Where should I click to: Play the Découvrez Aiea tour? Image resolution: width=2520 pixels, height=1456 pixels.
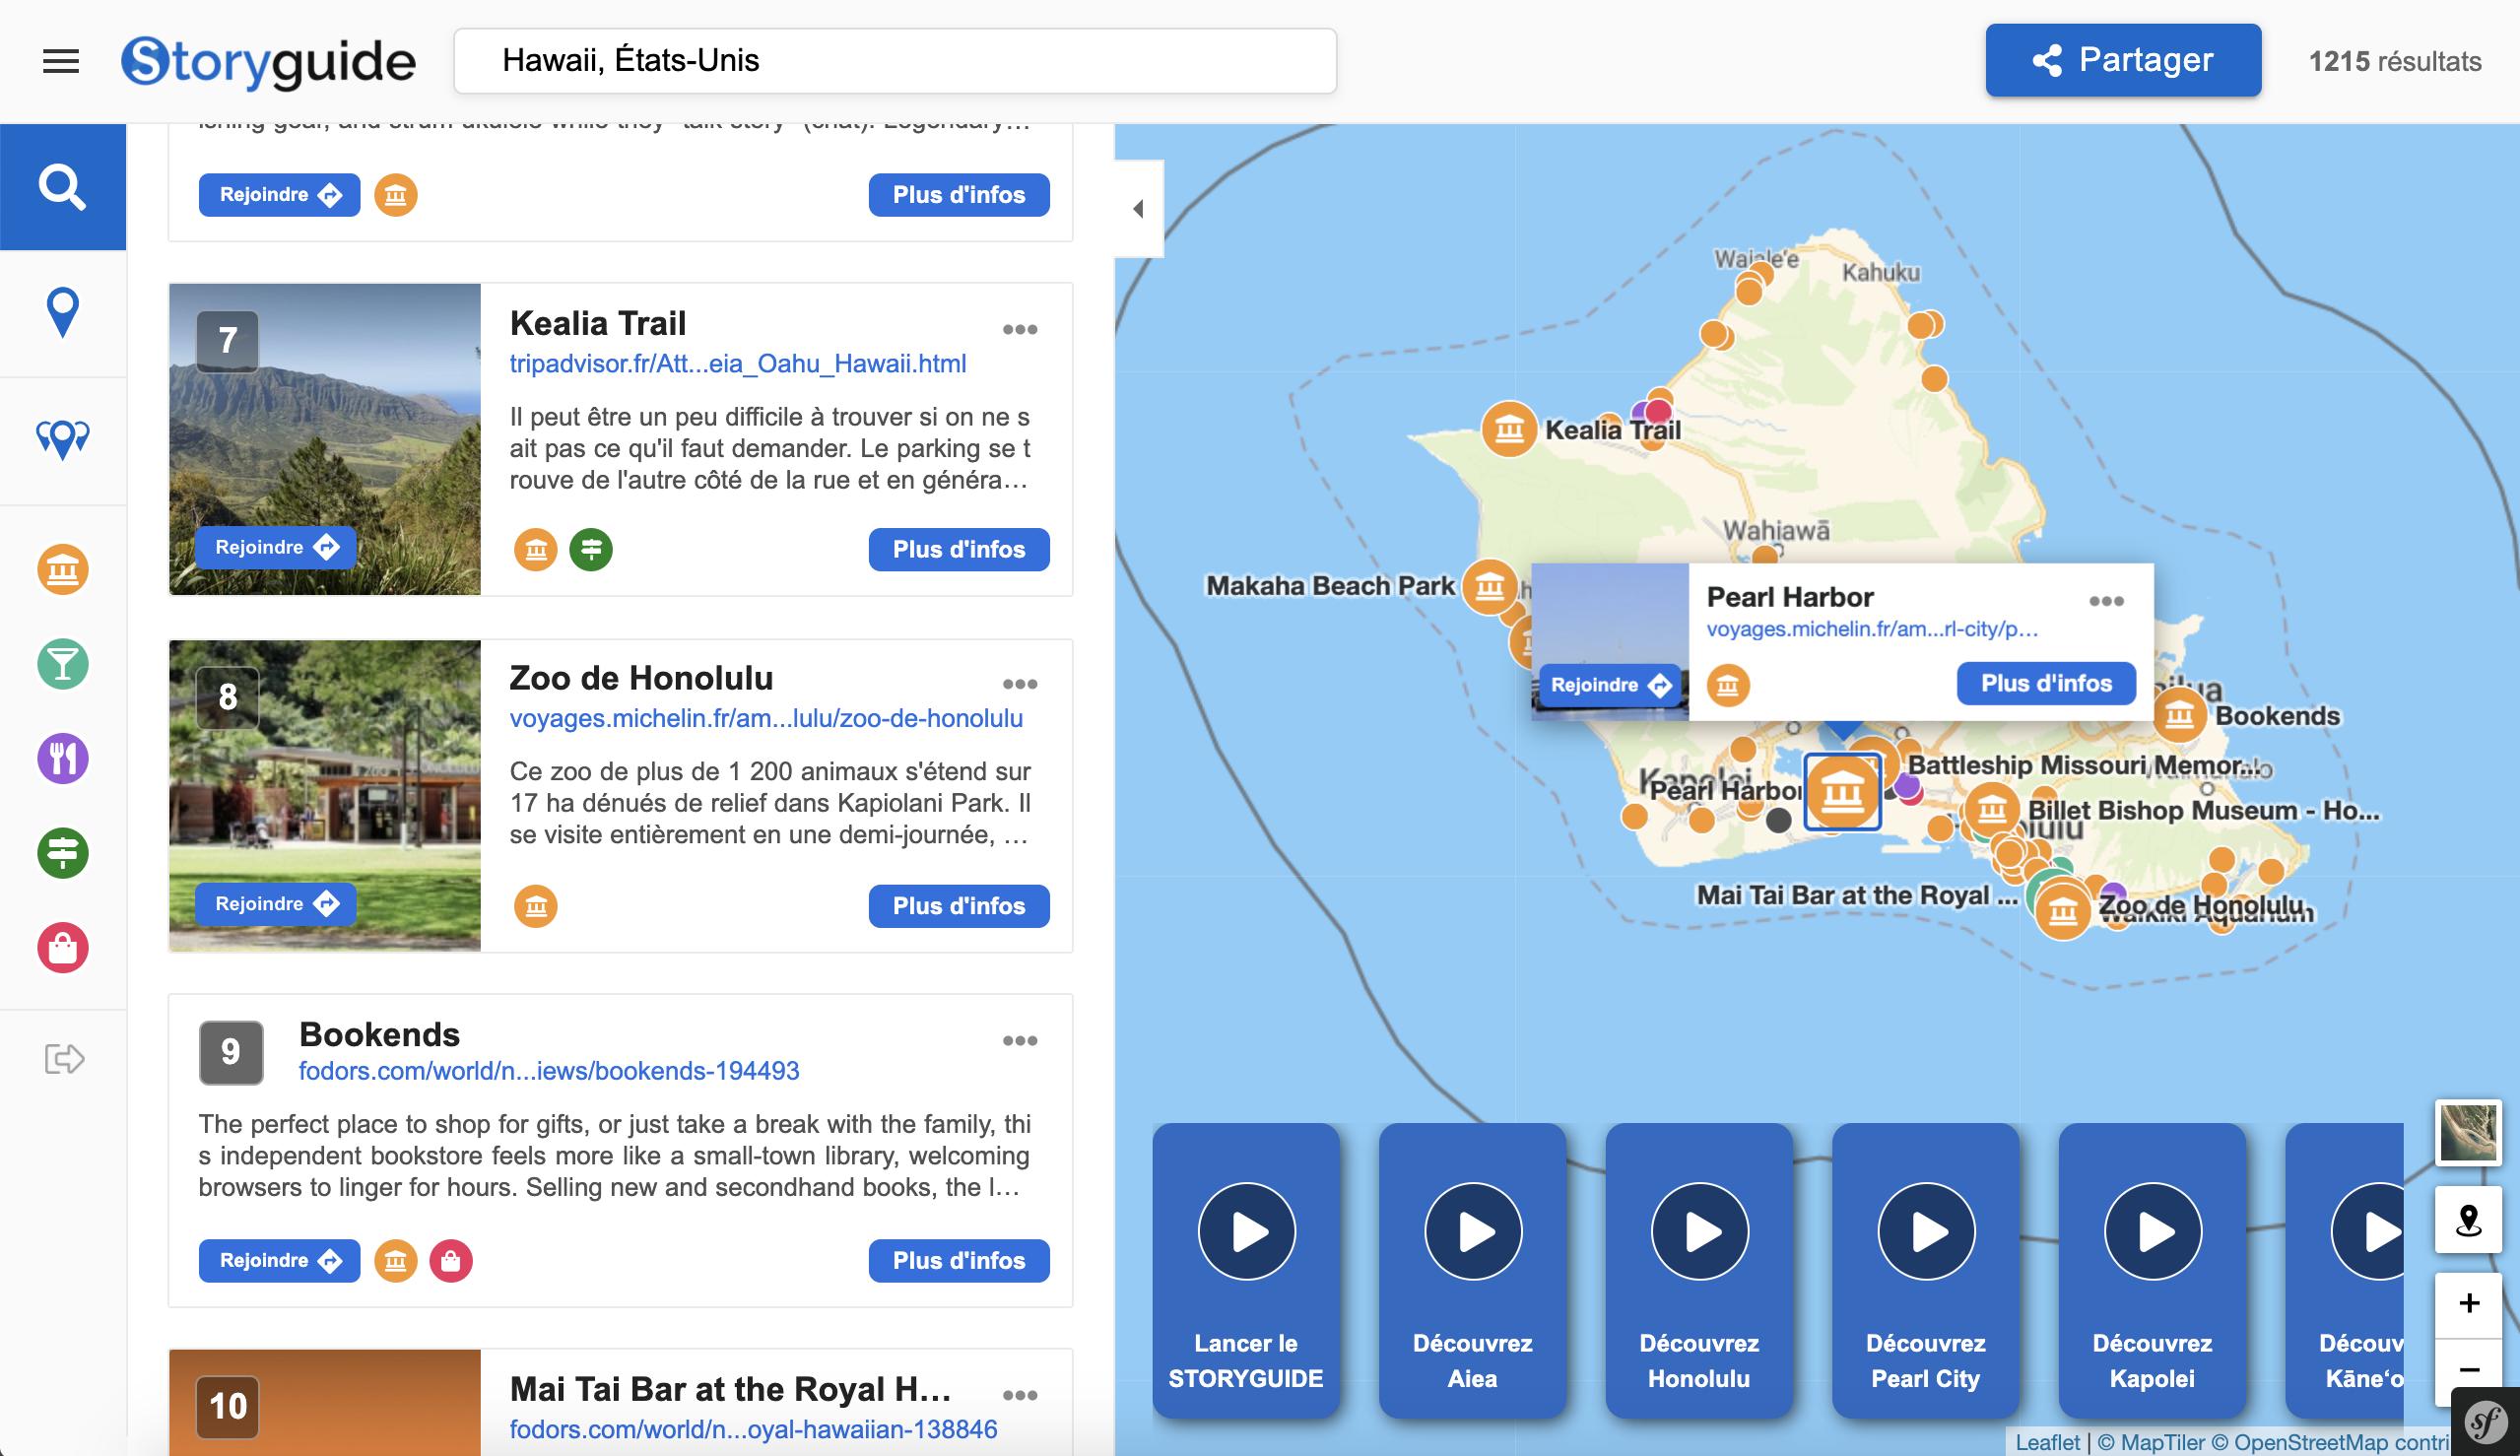point(1473,1231)
